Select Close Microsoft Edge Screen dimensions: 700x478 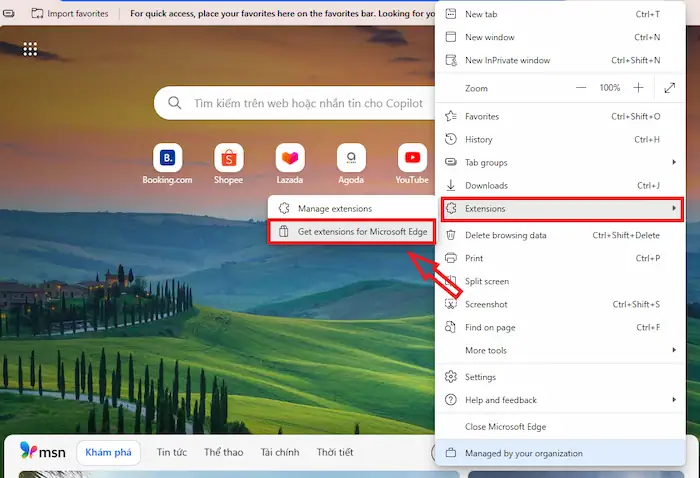[x=560, y=427]
